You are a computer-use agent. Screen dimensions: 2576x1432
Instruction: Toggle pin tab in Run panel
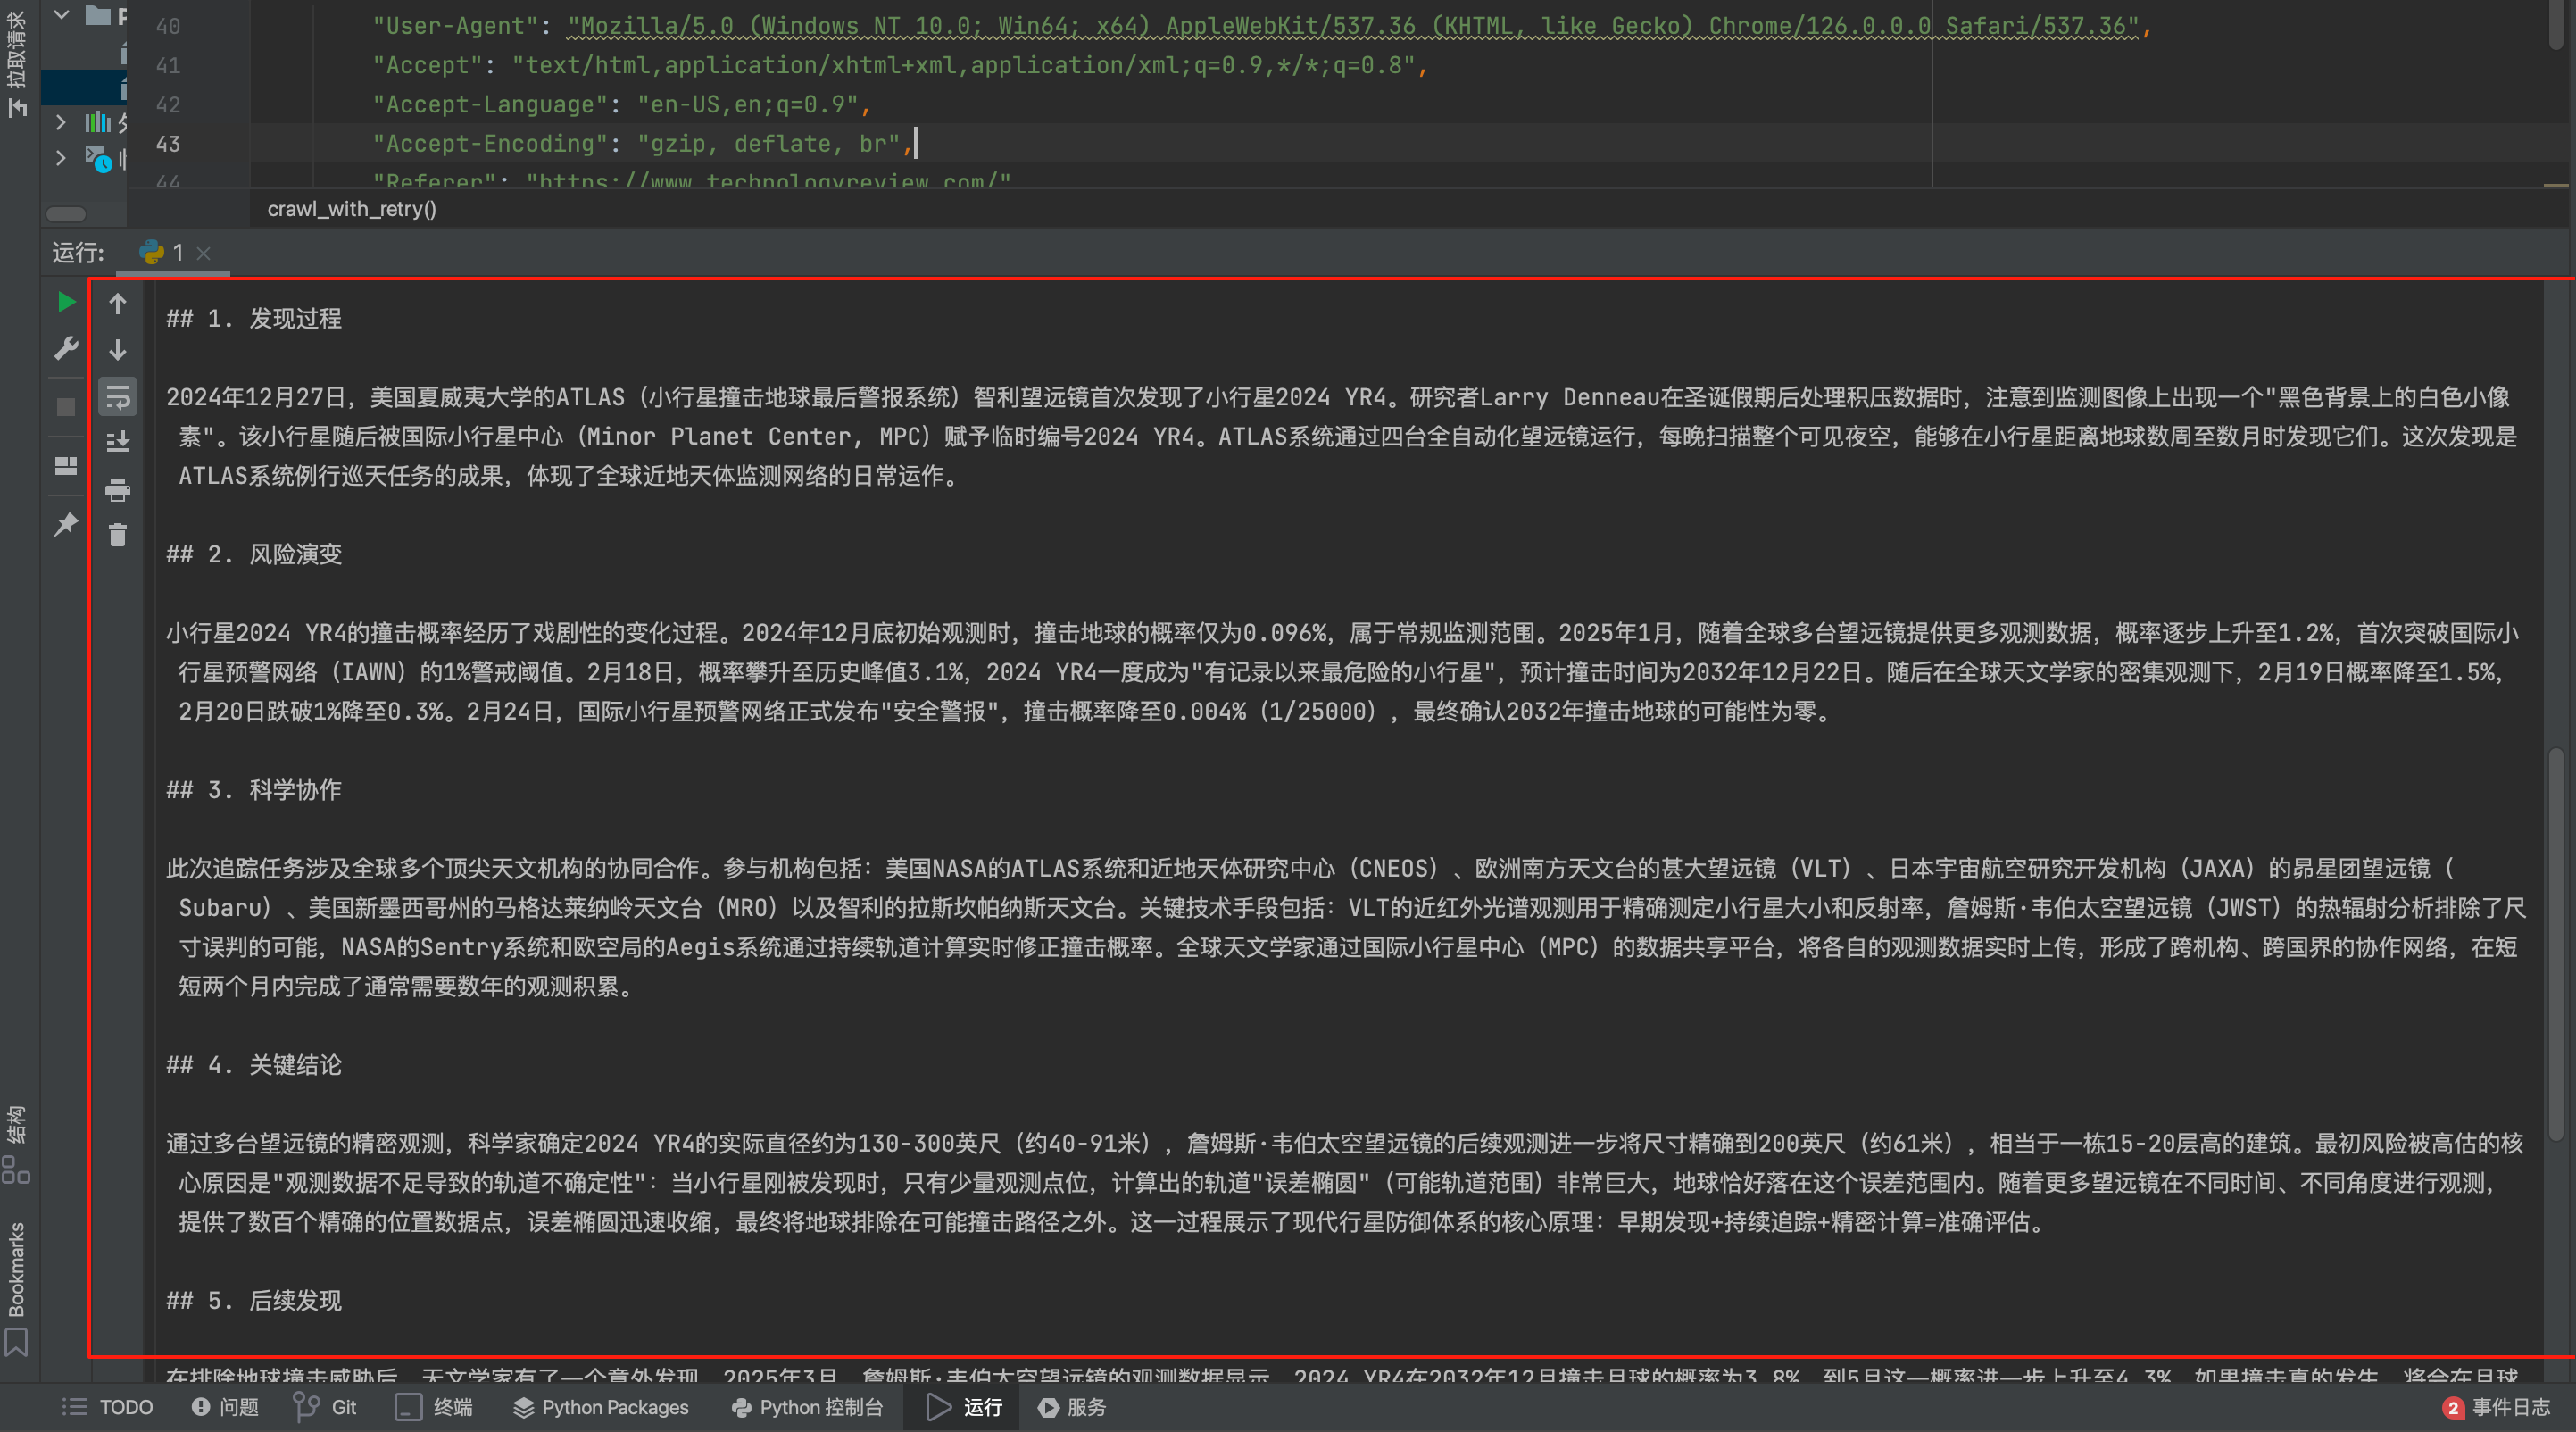pyautogui.click(x=66, y=524)
